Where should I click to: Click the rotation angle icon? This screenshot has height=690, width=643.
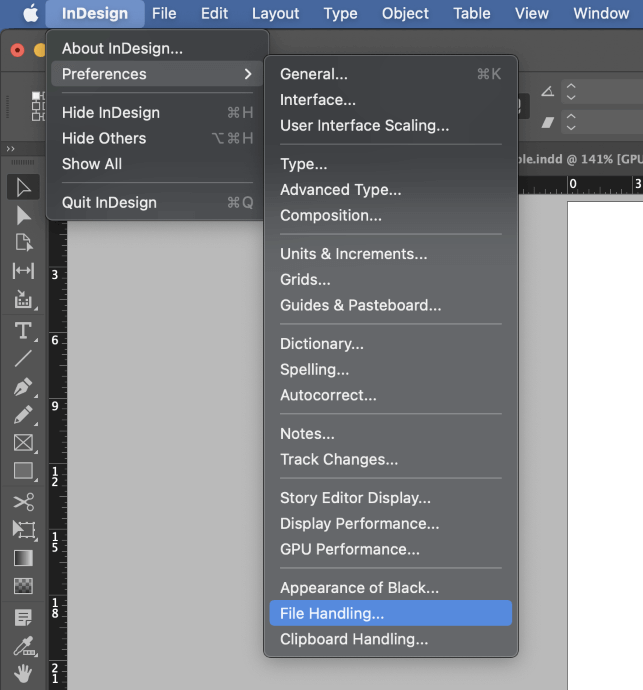[547, 91]
